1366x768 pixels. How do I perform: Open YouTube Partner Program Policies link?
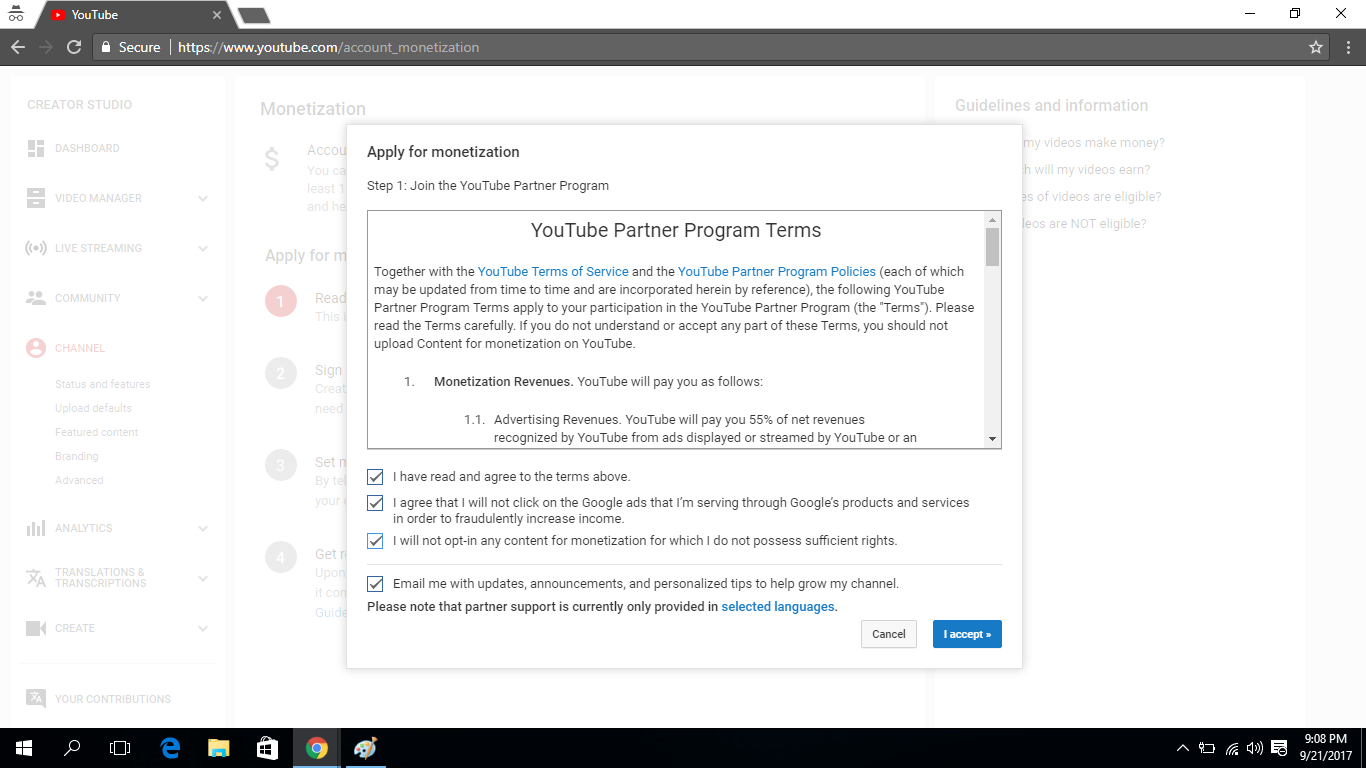click(777, 271)
